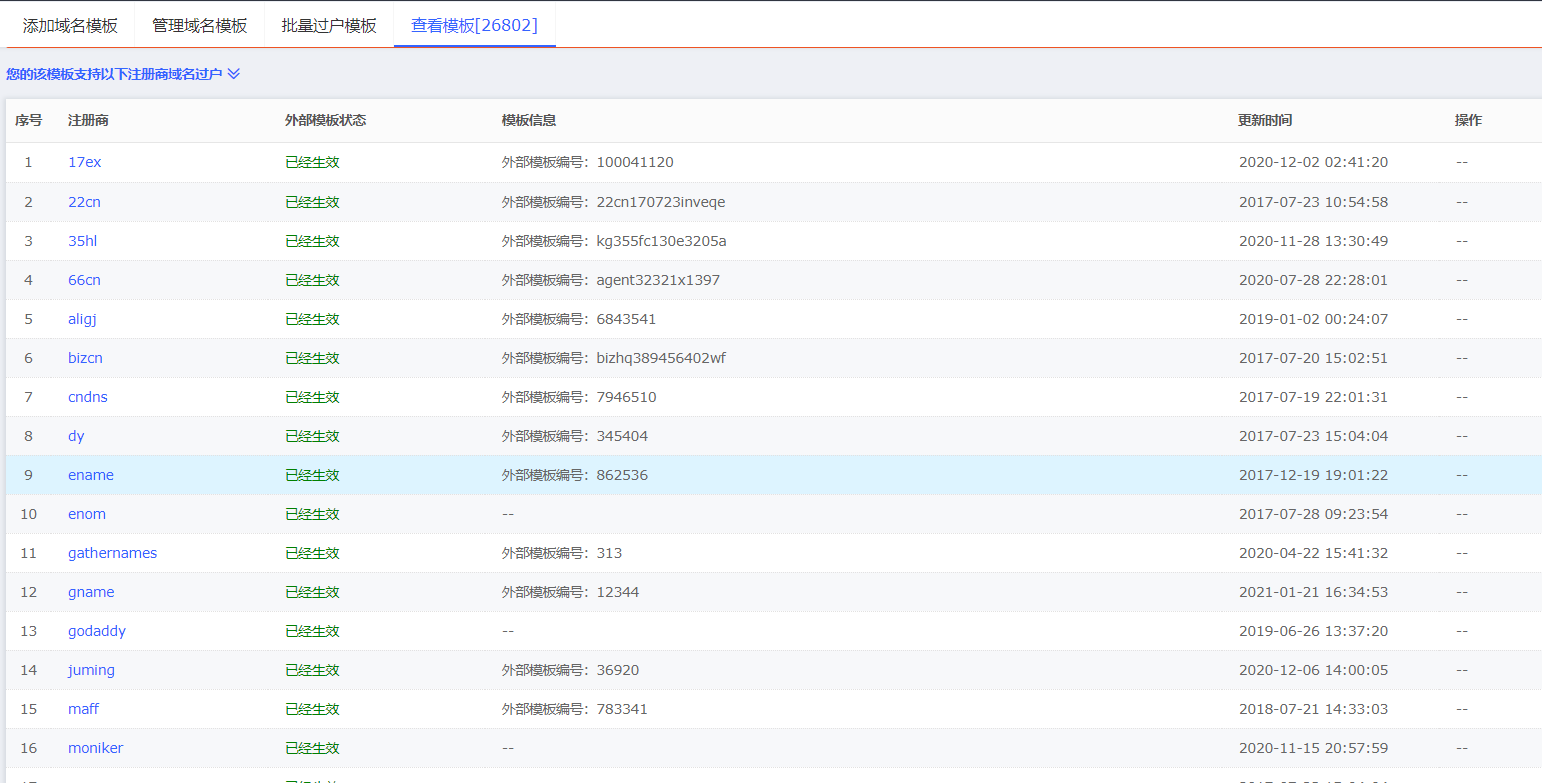Click the bizcn registrar link
This screenshot has height=783, width=1542.
click(x=85, y=358)
